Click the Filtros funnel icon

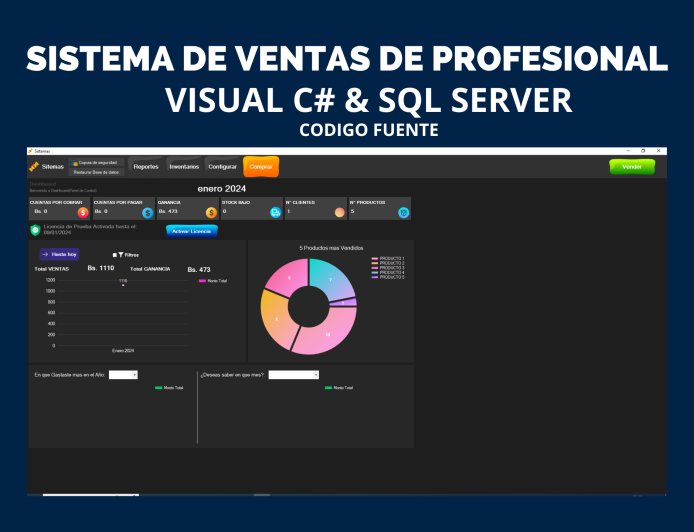[x=121, y=255]
